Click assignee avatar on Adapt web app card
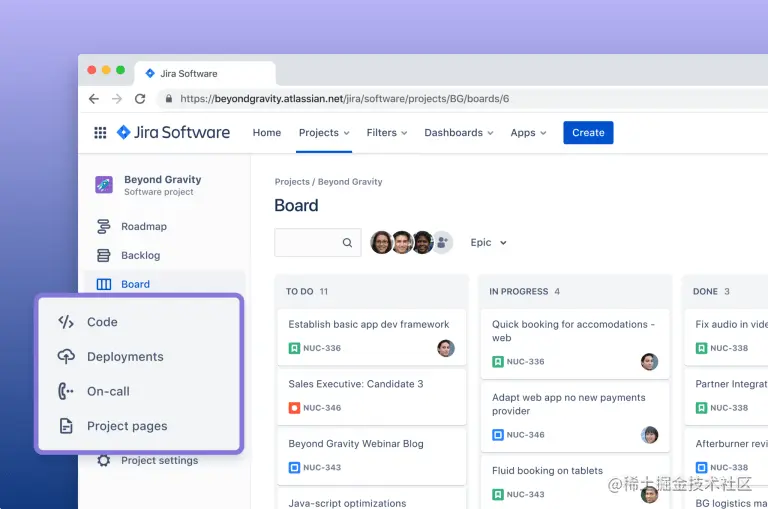768x509 pixels. pyautogui.click(x=649, y=435)
